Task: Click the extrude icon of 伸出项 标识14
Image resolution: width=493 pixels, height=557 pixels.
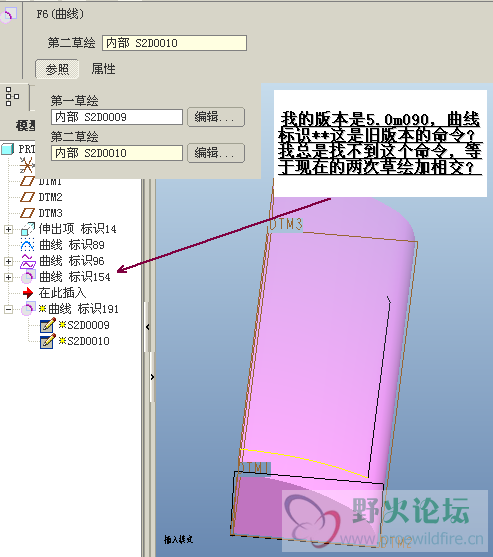Action: click(x=28, y=229)
